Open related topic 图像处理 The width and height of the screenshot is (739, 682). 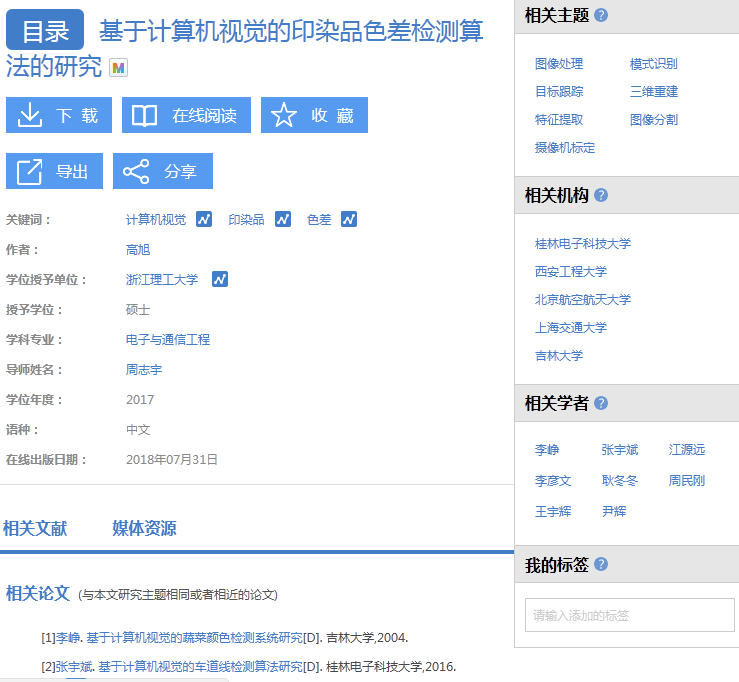tap(559, 64)
